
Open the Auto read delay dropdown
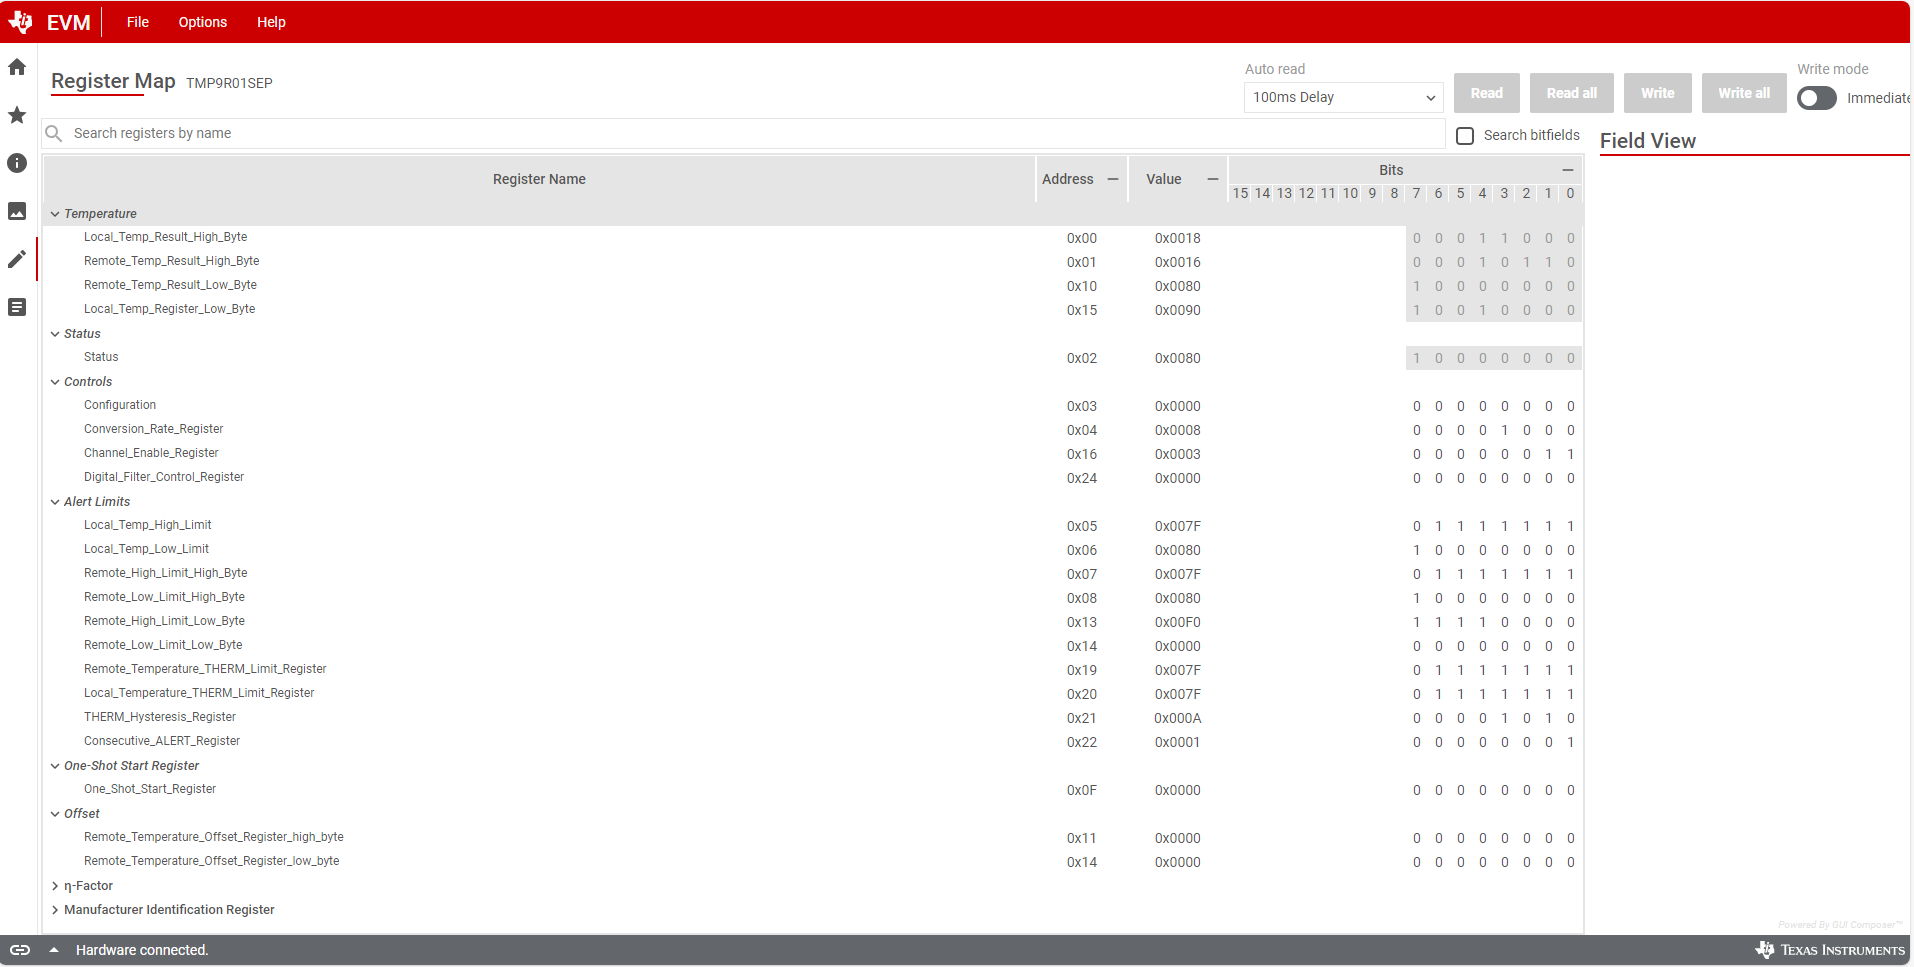tap(1343, 97)
